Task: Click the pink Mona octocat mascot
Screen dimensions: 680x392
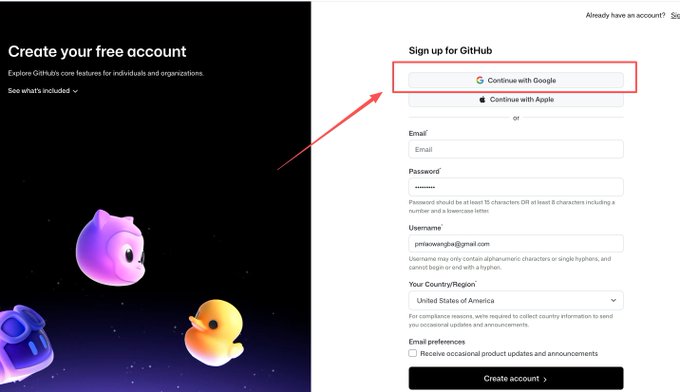Action: 110,248
